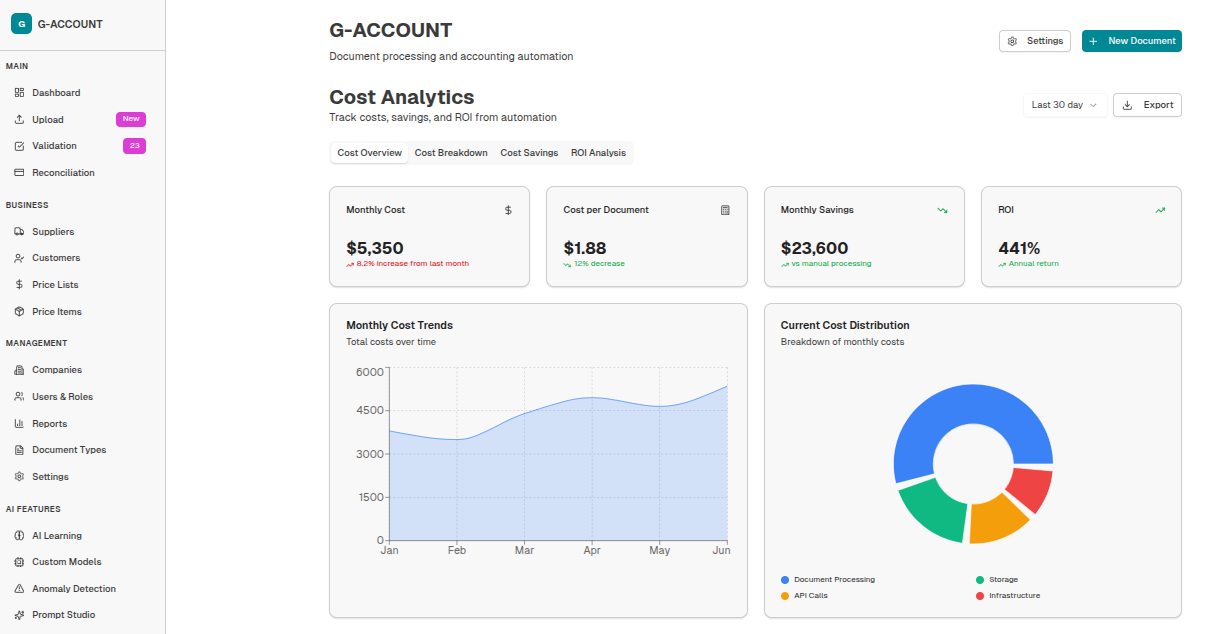1220x634 pixels.
Task: Select the Reconciliation icon
Action: point(18,172)
